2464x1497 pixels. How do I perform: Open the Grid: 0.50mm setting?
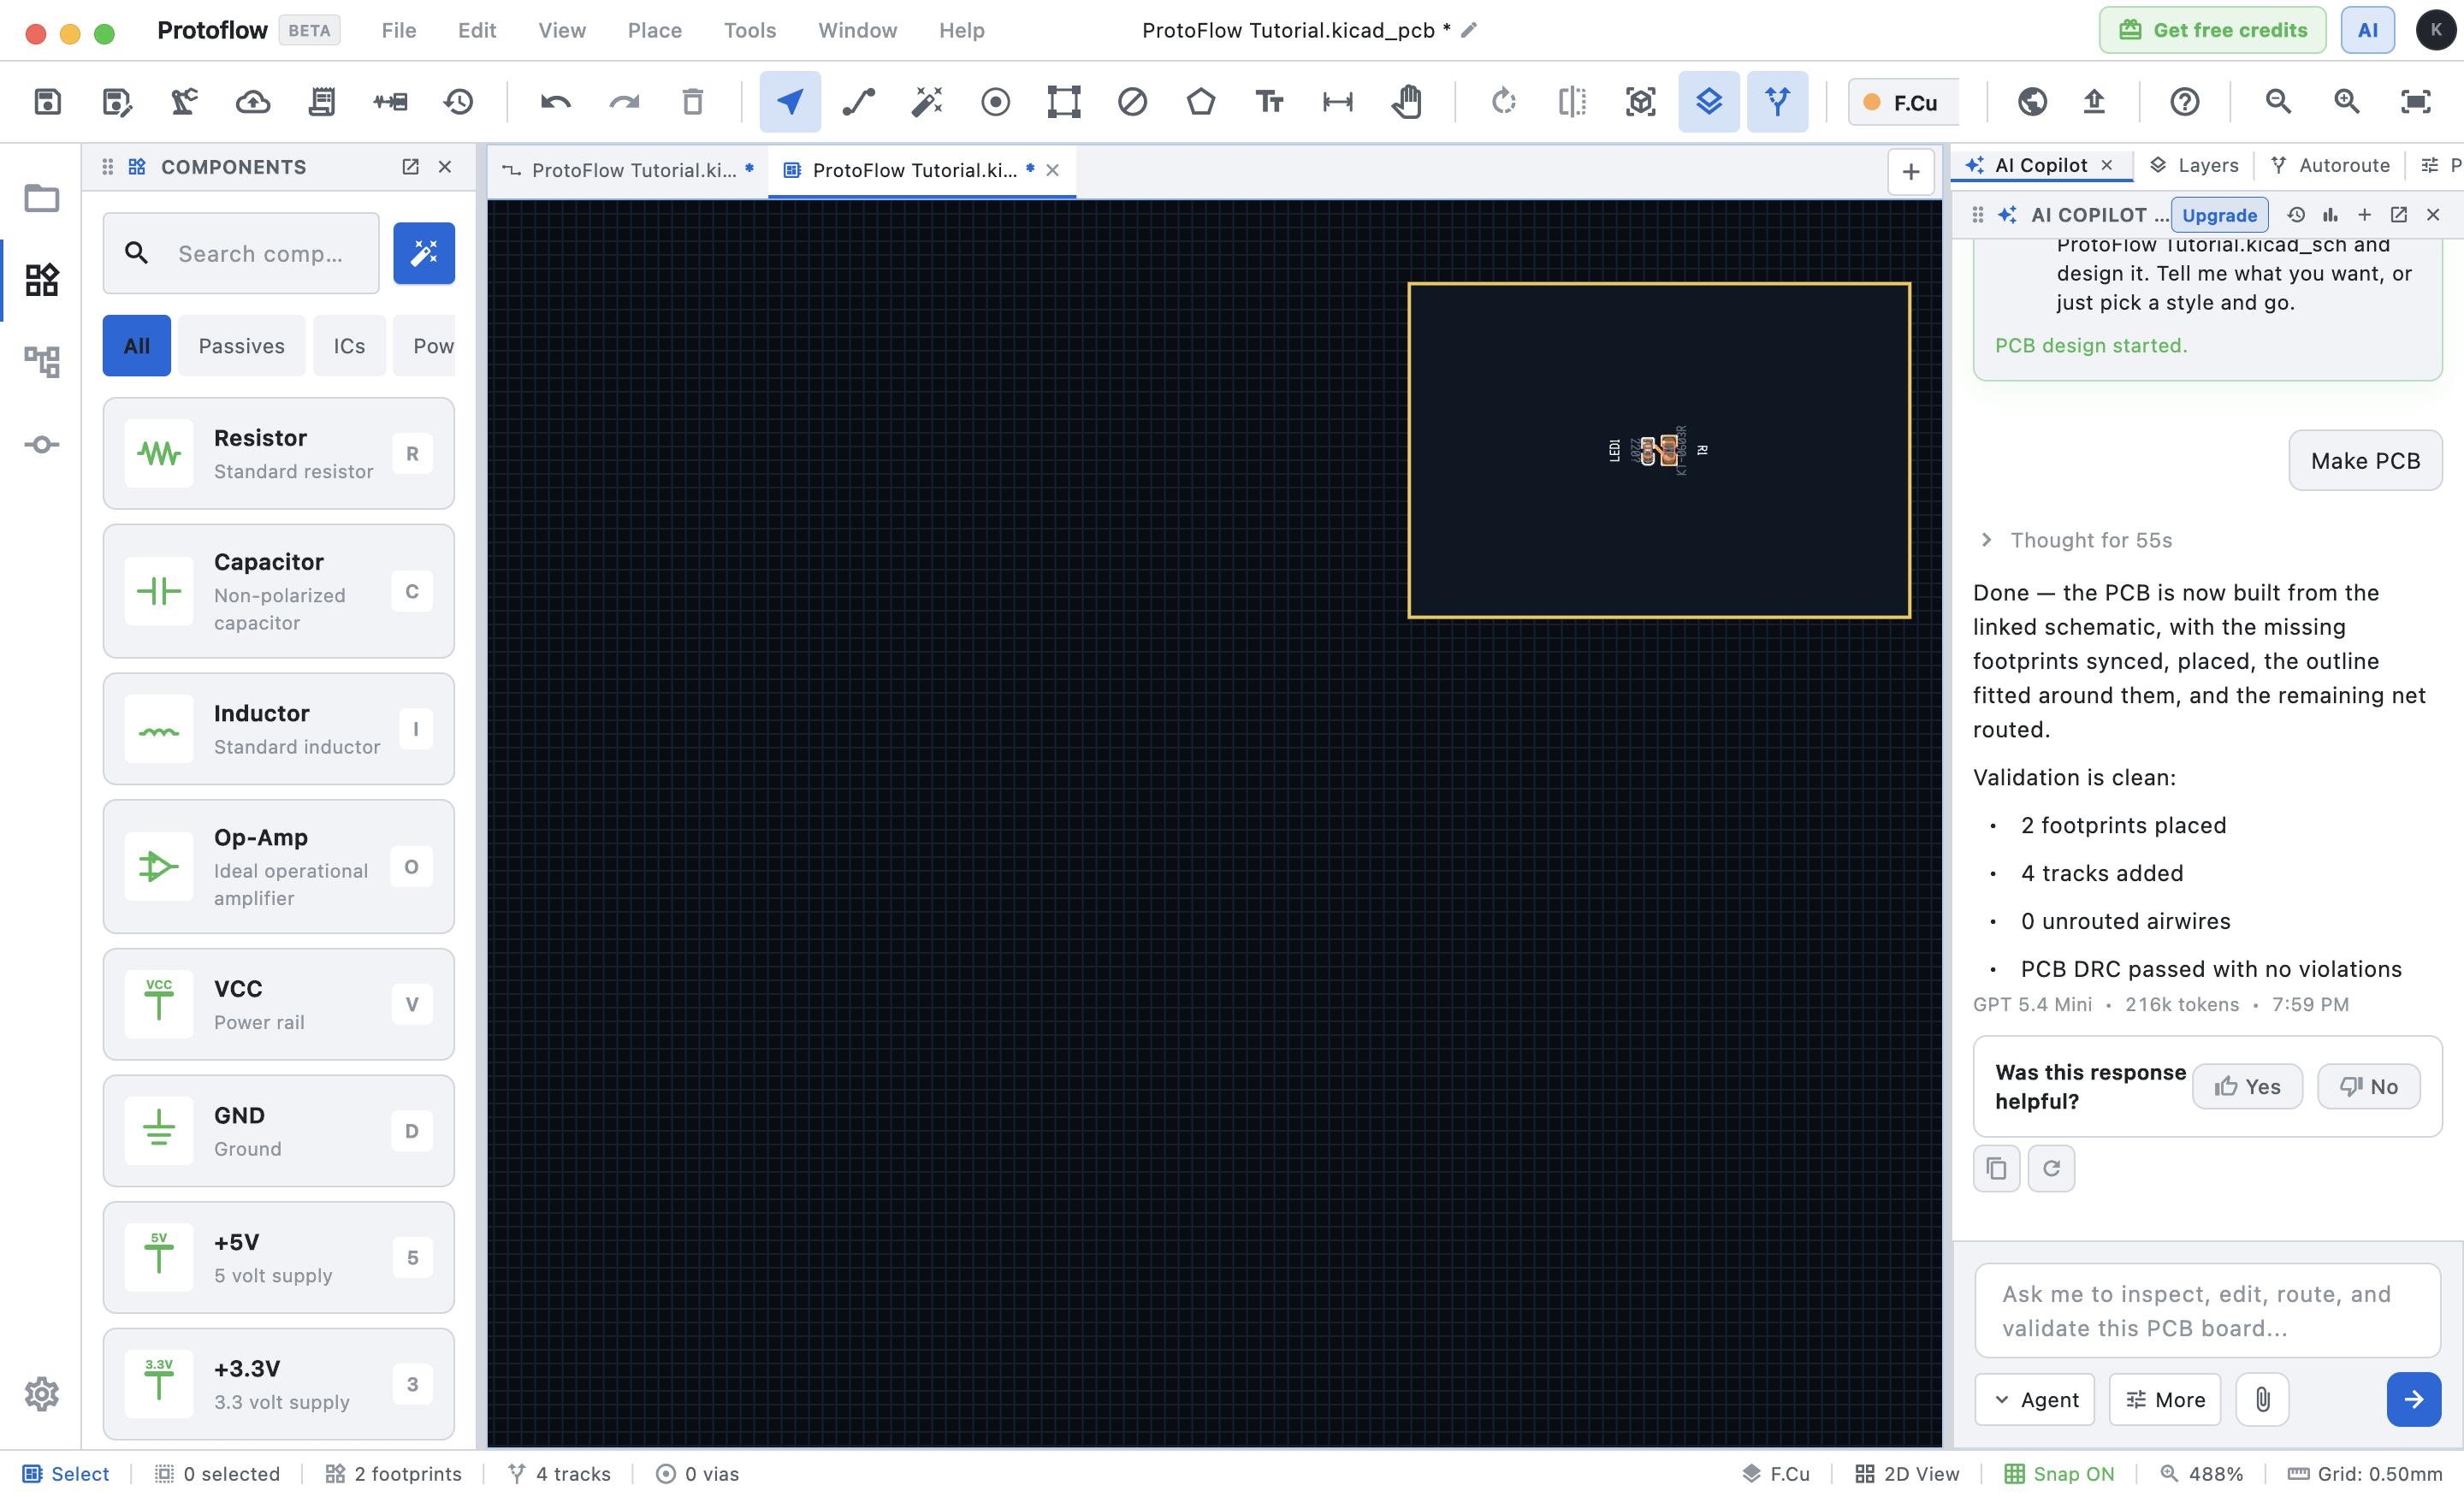(2365, 1473)
